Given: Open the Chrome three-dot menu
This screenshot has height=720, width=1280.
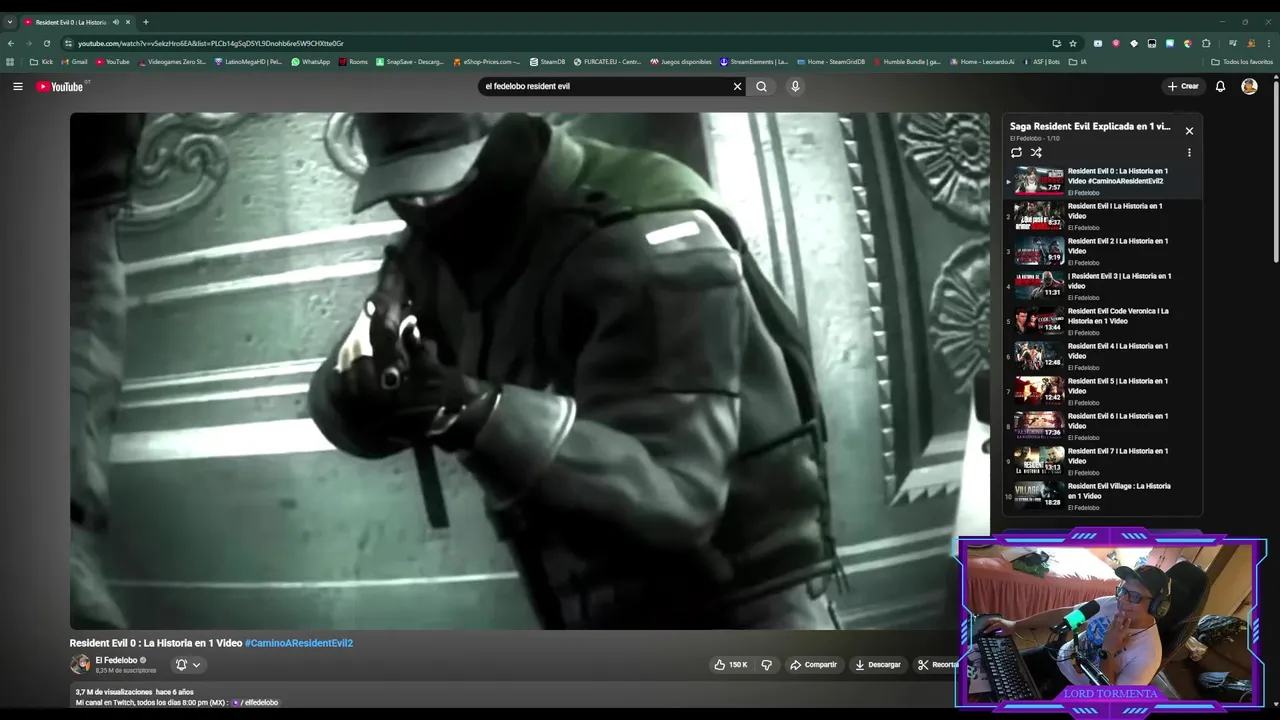Looking at the screenshot, I should point(1268,43).
